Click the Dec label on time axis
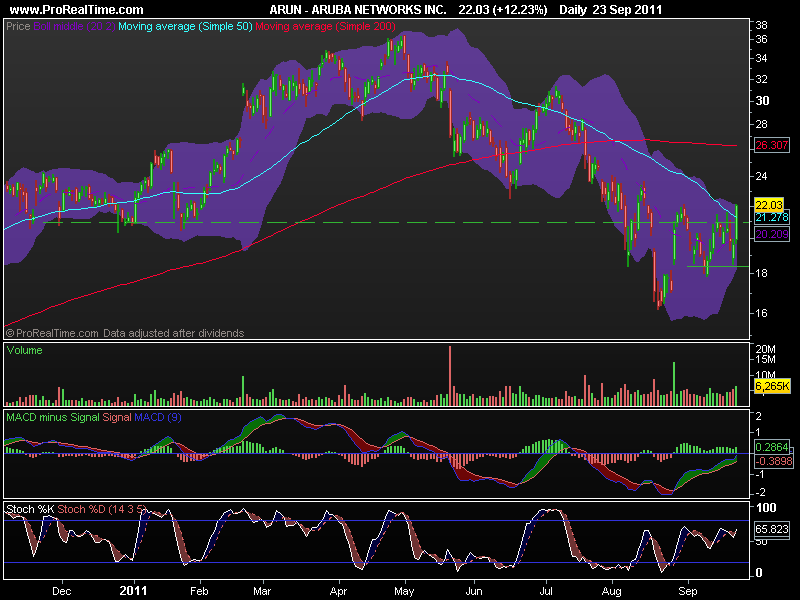 [x=62, y=591]
